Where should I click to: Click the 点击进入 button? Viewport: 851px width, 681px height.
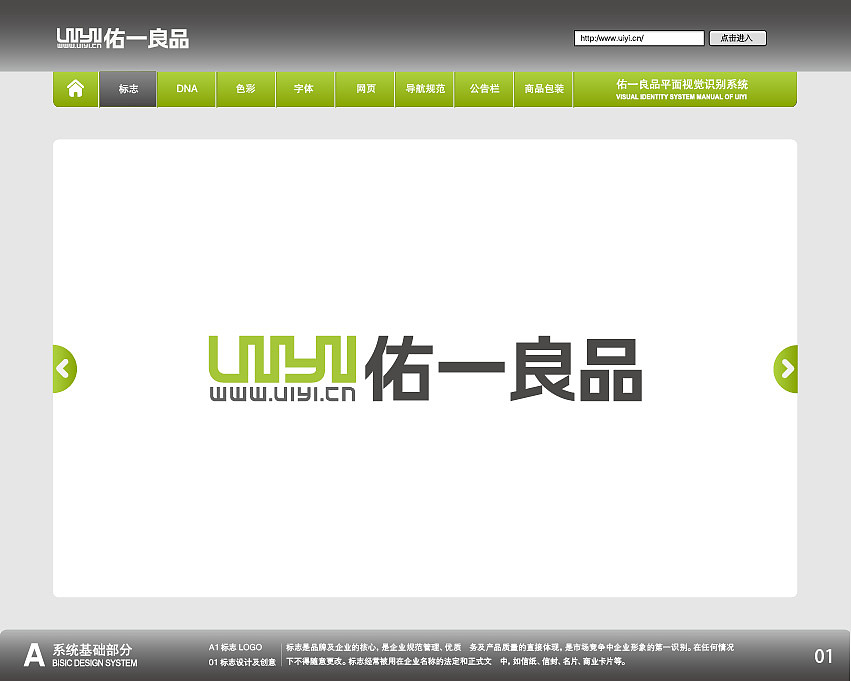[738, 38]
